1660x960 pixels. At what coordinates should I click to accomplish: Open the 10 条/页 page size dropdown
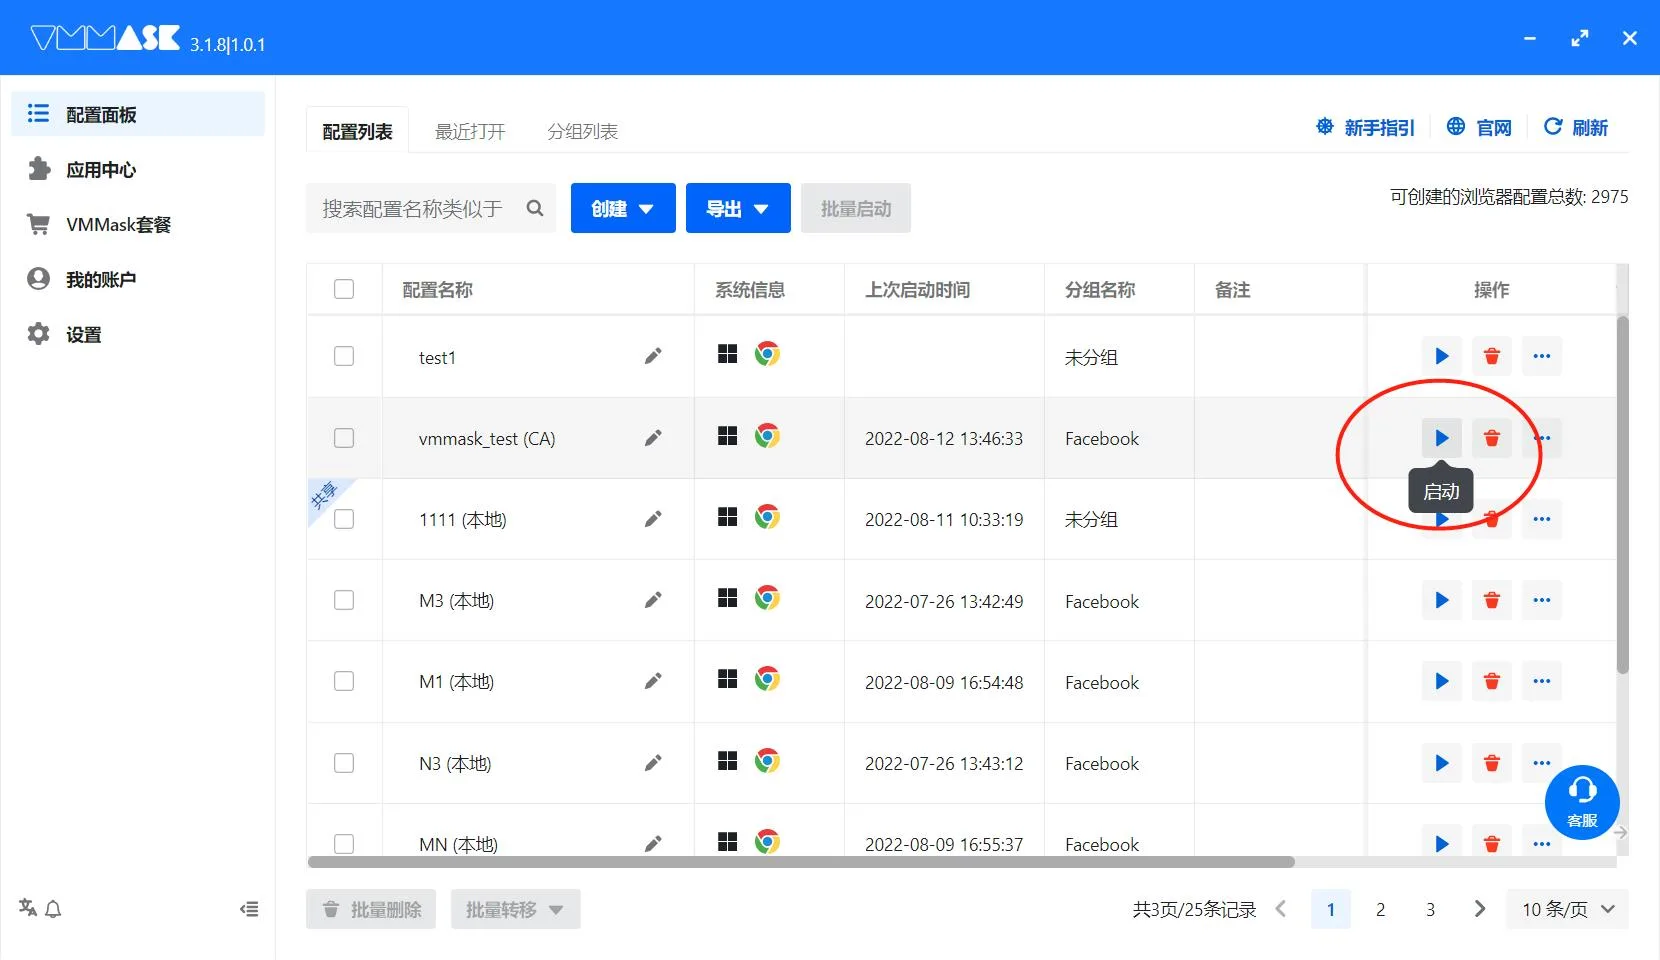[1567, 909]
